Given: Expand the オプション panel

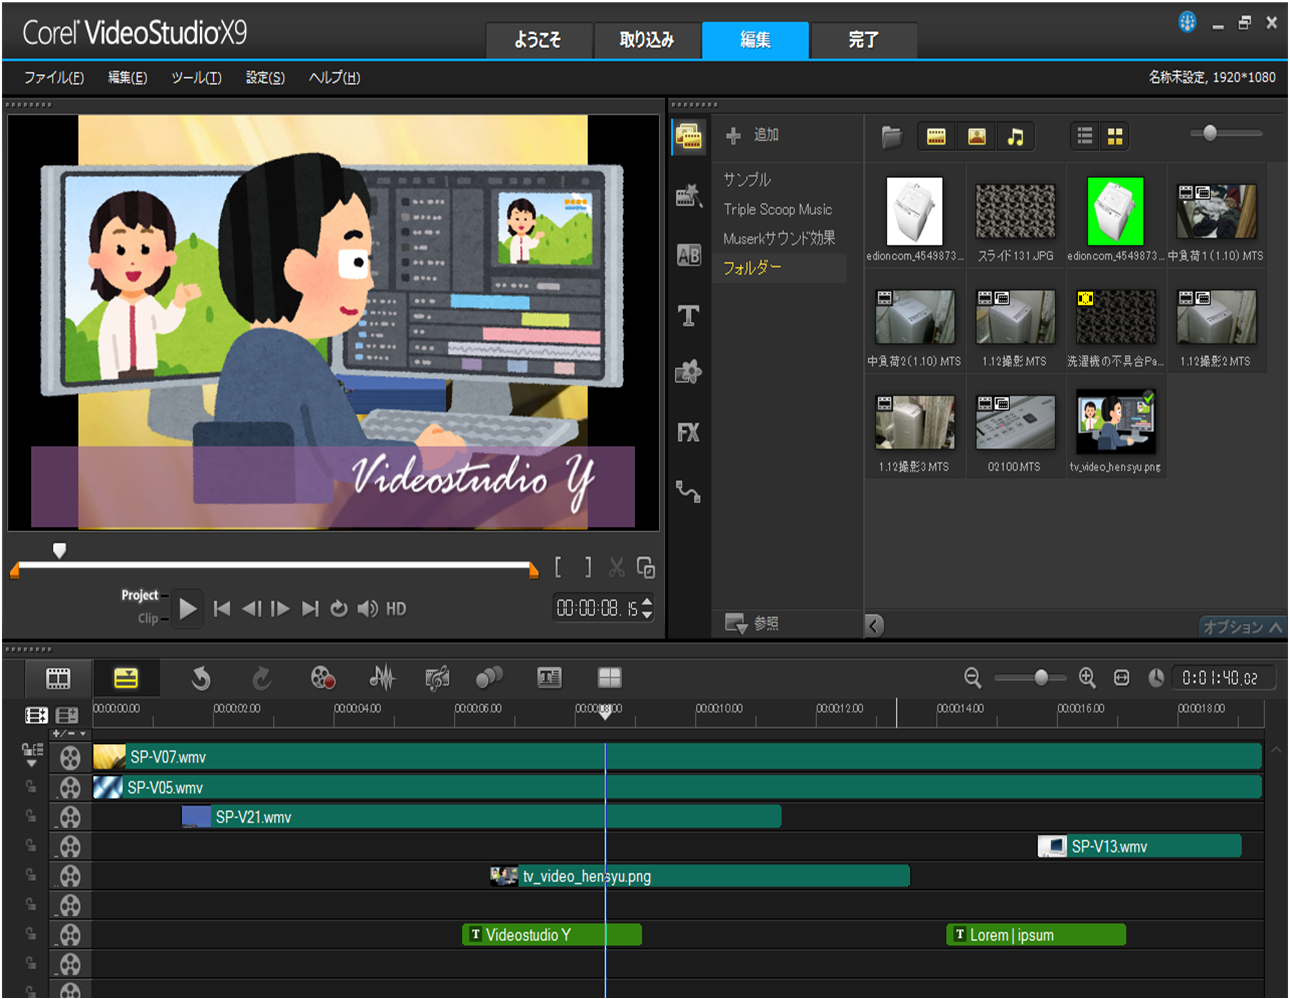Looking at the screenshot, I should tap(1243, 627).
